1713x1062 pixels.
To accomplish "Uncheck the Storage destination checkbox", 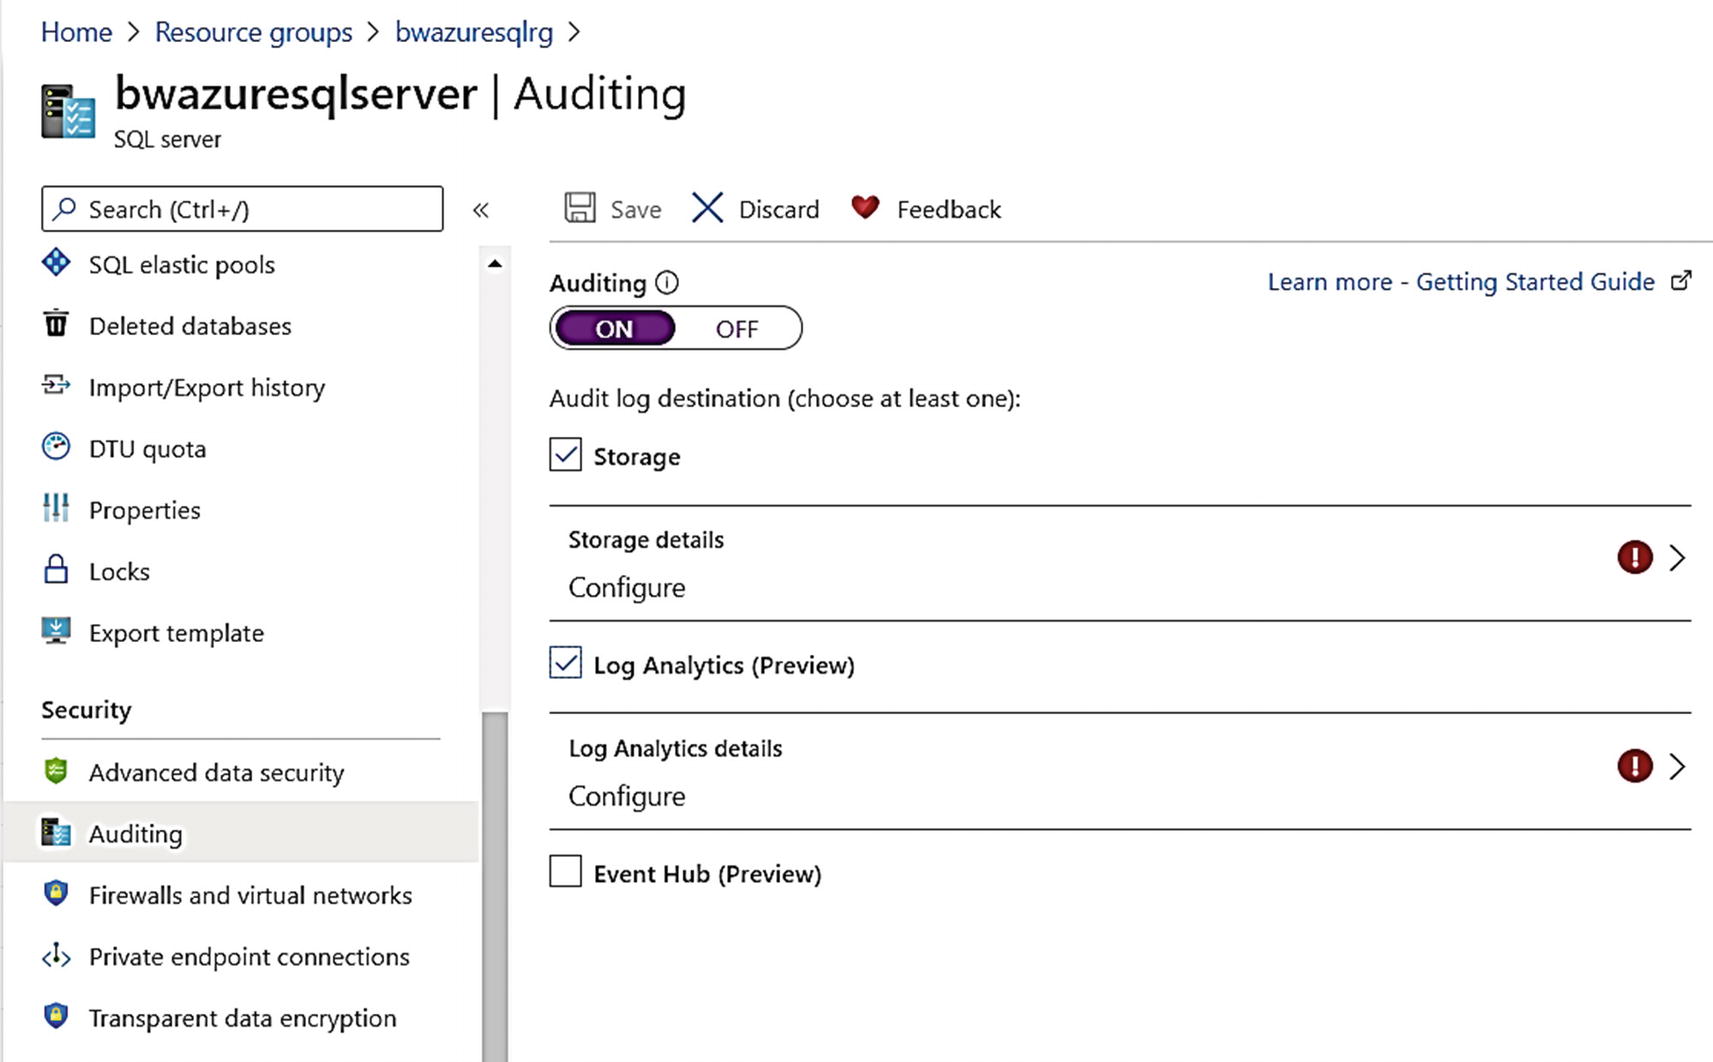I will click(565, 454).
